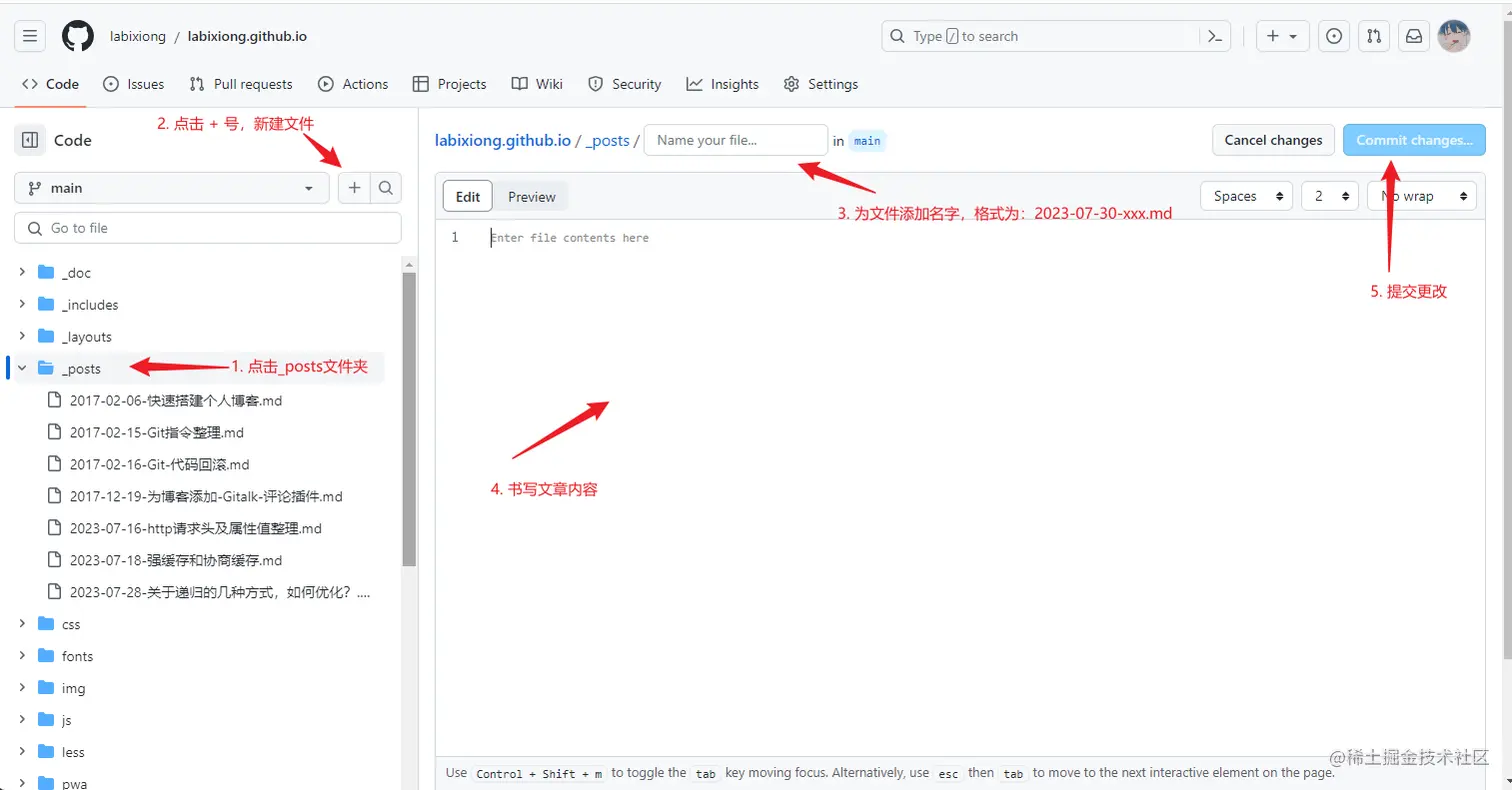Screen dimensions: 1512x790
Task: Focus the Name your file input
Action: [736, 140]
